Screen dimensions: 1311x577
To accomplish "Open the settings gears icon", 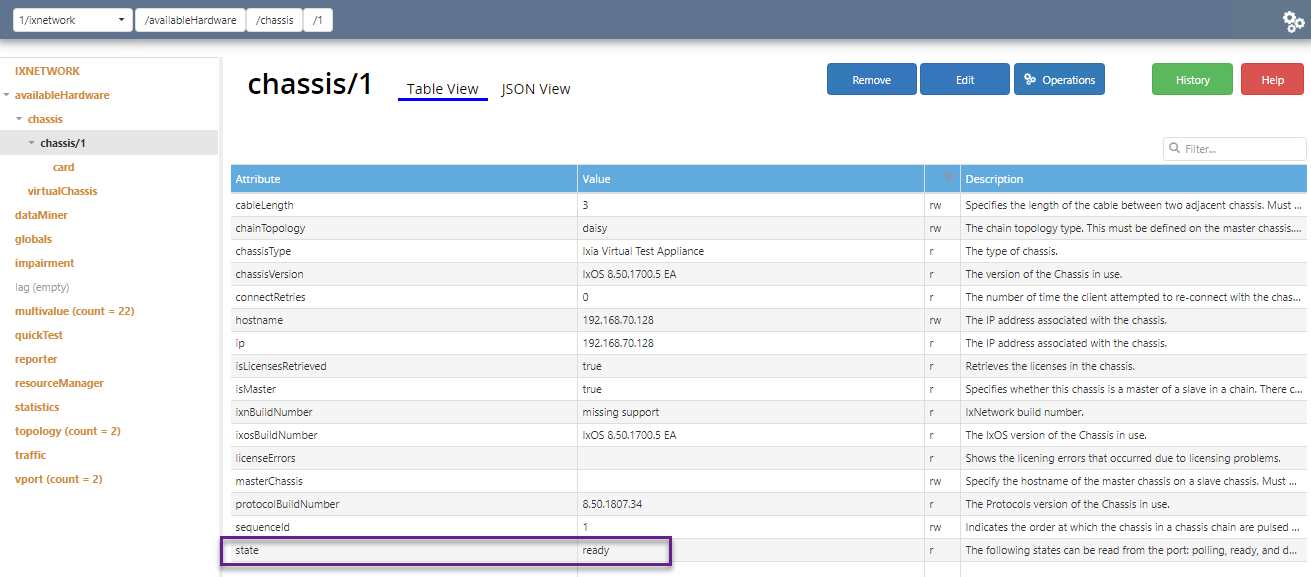I will [1292, 21].
